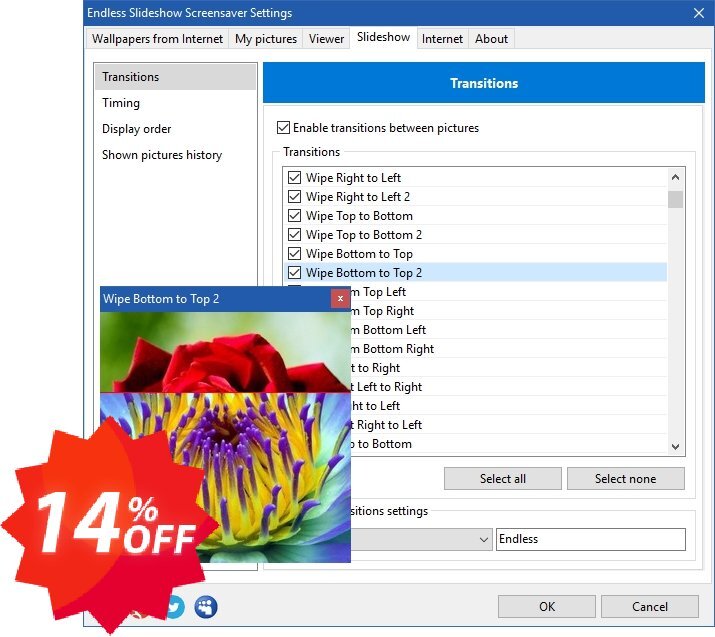The width and height of the screenshot is (715, 637).
Task: Open the transitions settings dropdown arrow
Action: (483, 539)
